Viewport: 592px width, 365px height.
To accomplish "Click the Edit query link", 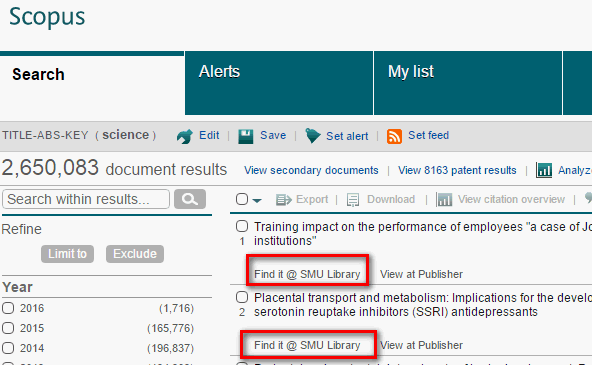I will point(209,135).
